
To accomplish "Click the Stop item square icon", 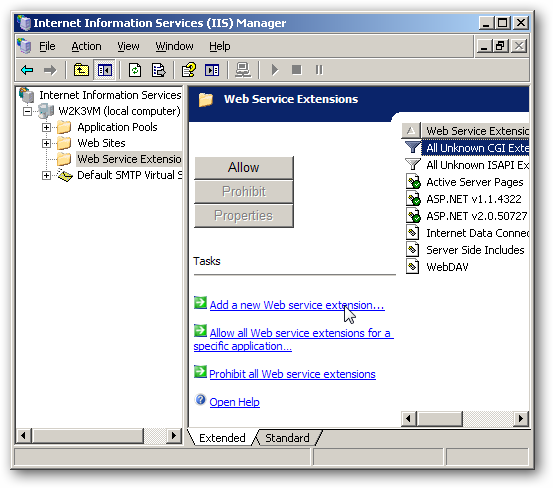I will point(297,70).
